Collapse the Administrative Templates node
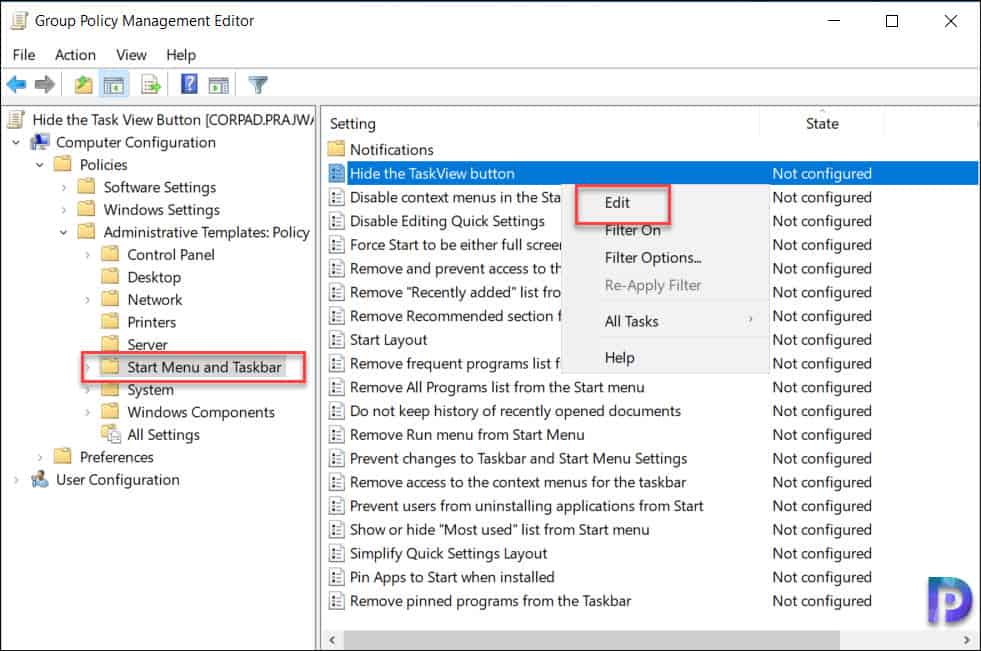This screenshot has width=981, height=651. click(64, 233)
